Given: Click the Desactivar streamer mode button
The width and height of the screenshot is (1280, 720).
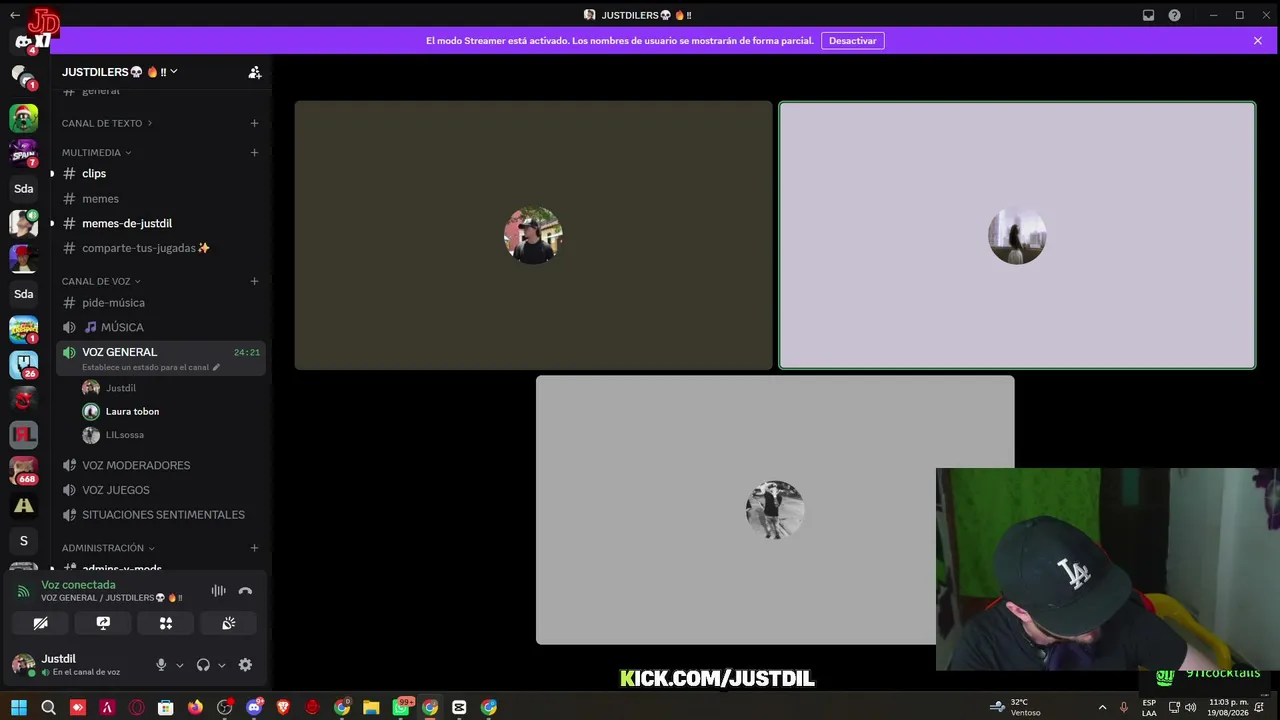Looking at the screenshot, I should [x=853, y=41].
